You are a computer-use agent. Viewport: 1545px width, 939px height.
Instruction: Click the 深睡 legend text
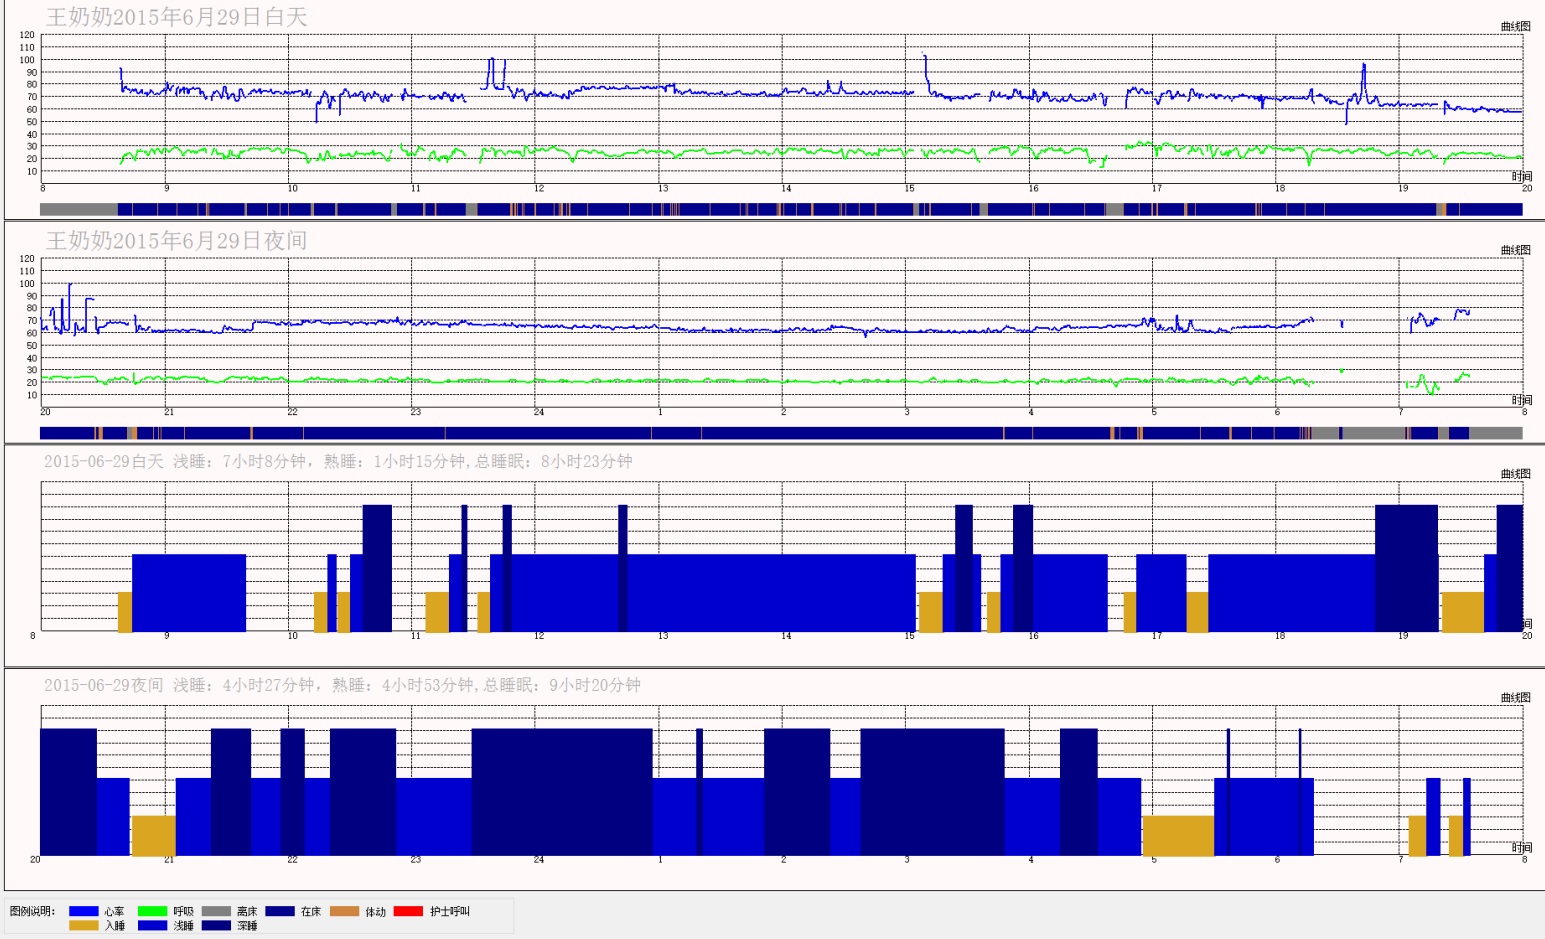pos(247,926)
